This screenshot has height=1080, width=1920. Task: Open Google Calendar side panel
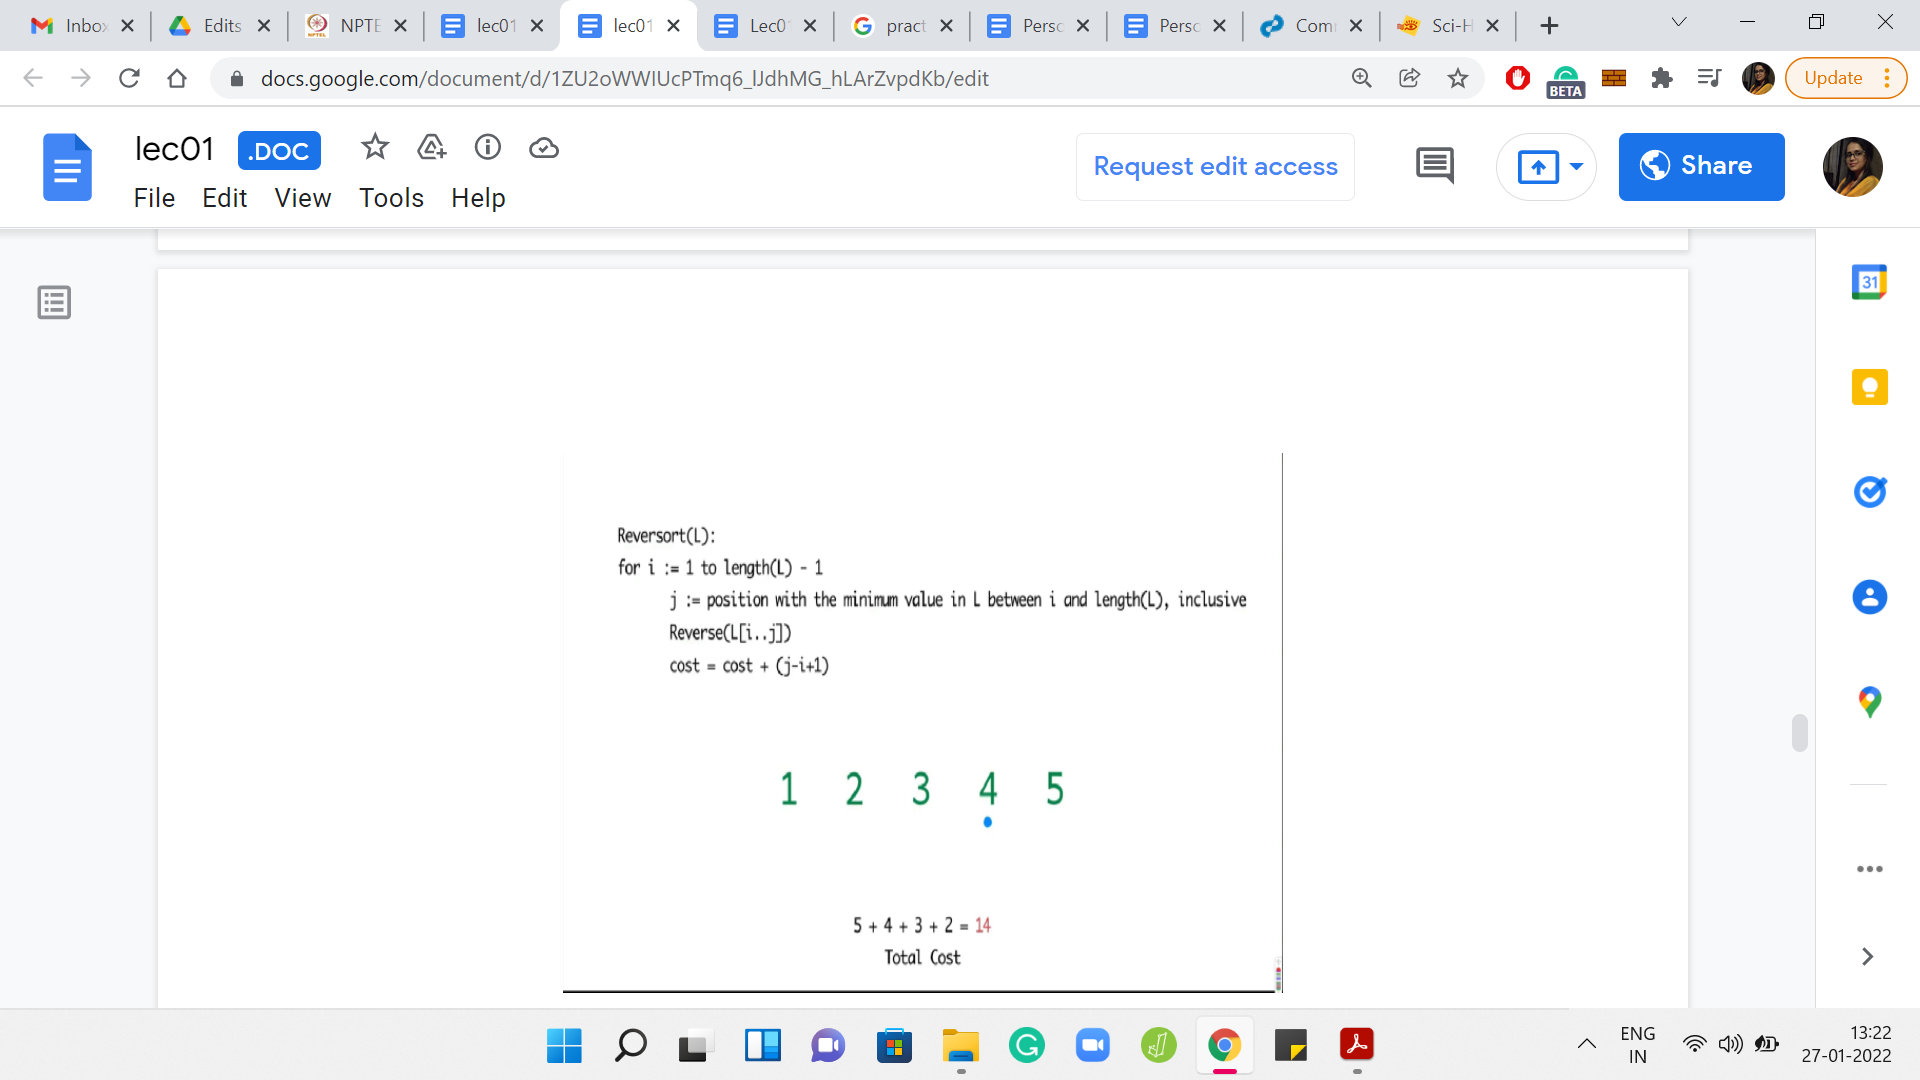pos(1868,283)
